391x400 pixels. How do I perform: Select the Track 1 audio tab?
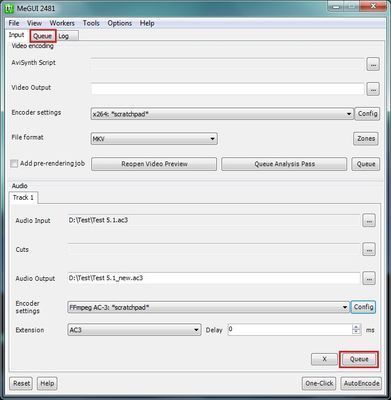point(23,198)
